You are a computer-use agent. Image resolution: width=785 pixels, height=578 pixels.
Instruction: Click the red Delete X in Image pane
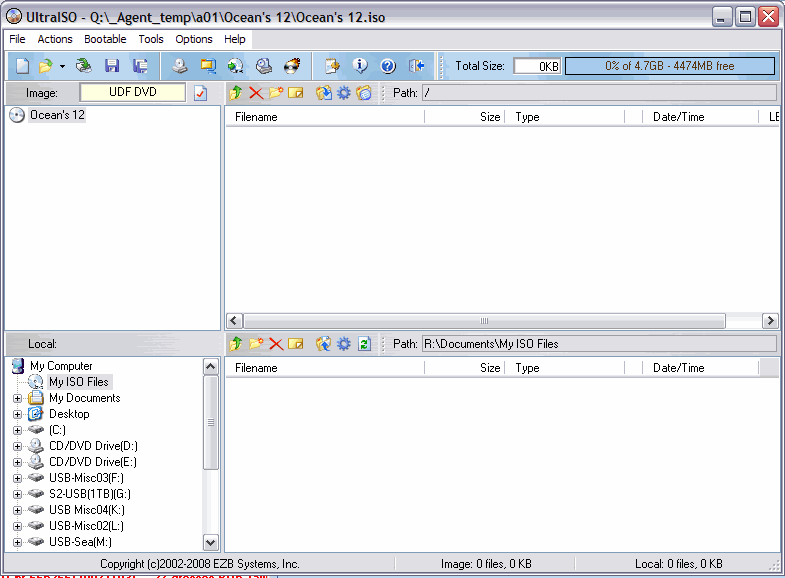click(x=256, y=93)
